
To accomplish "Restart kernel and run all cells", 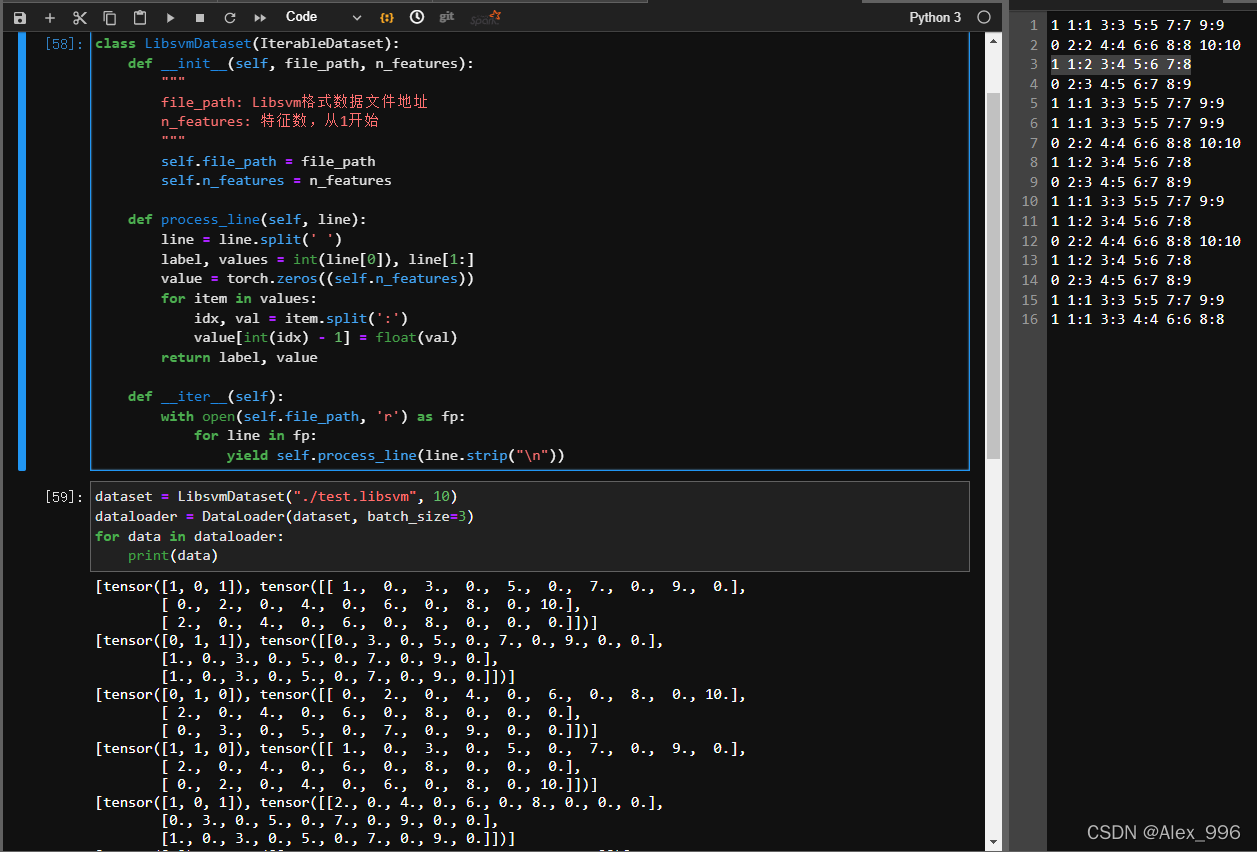I will (x=260, y=18).
